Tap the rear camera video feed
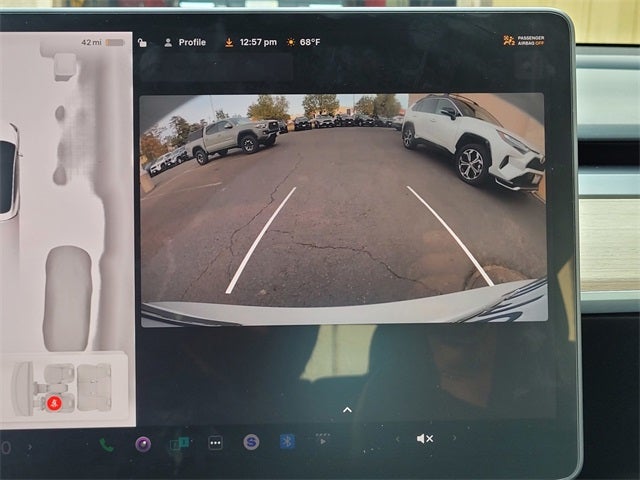Screen dimensions: 640x480 point(343,208)
